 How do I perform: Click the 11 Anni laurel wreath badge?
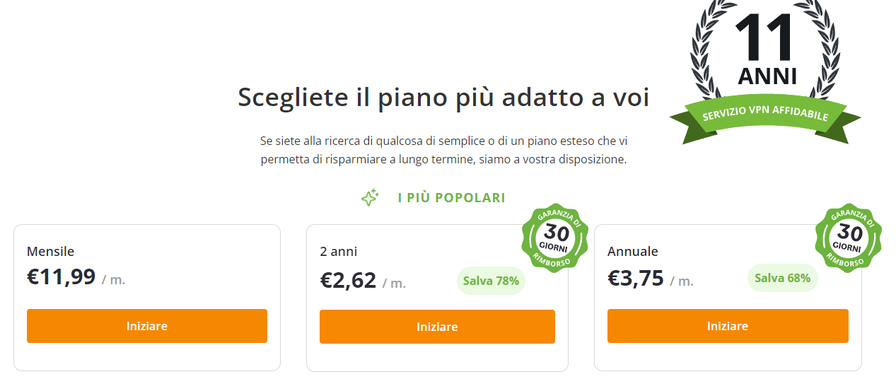click(765, 69)
